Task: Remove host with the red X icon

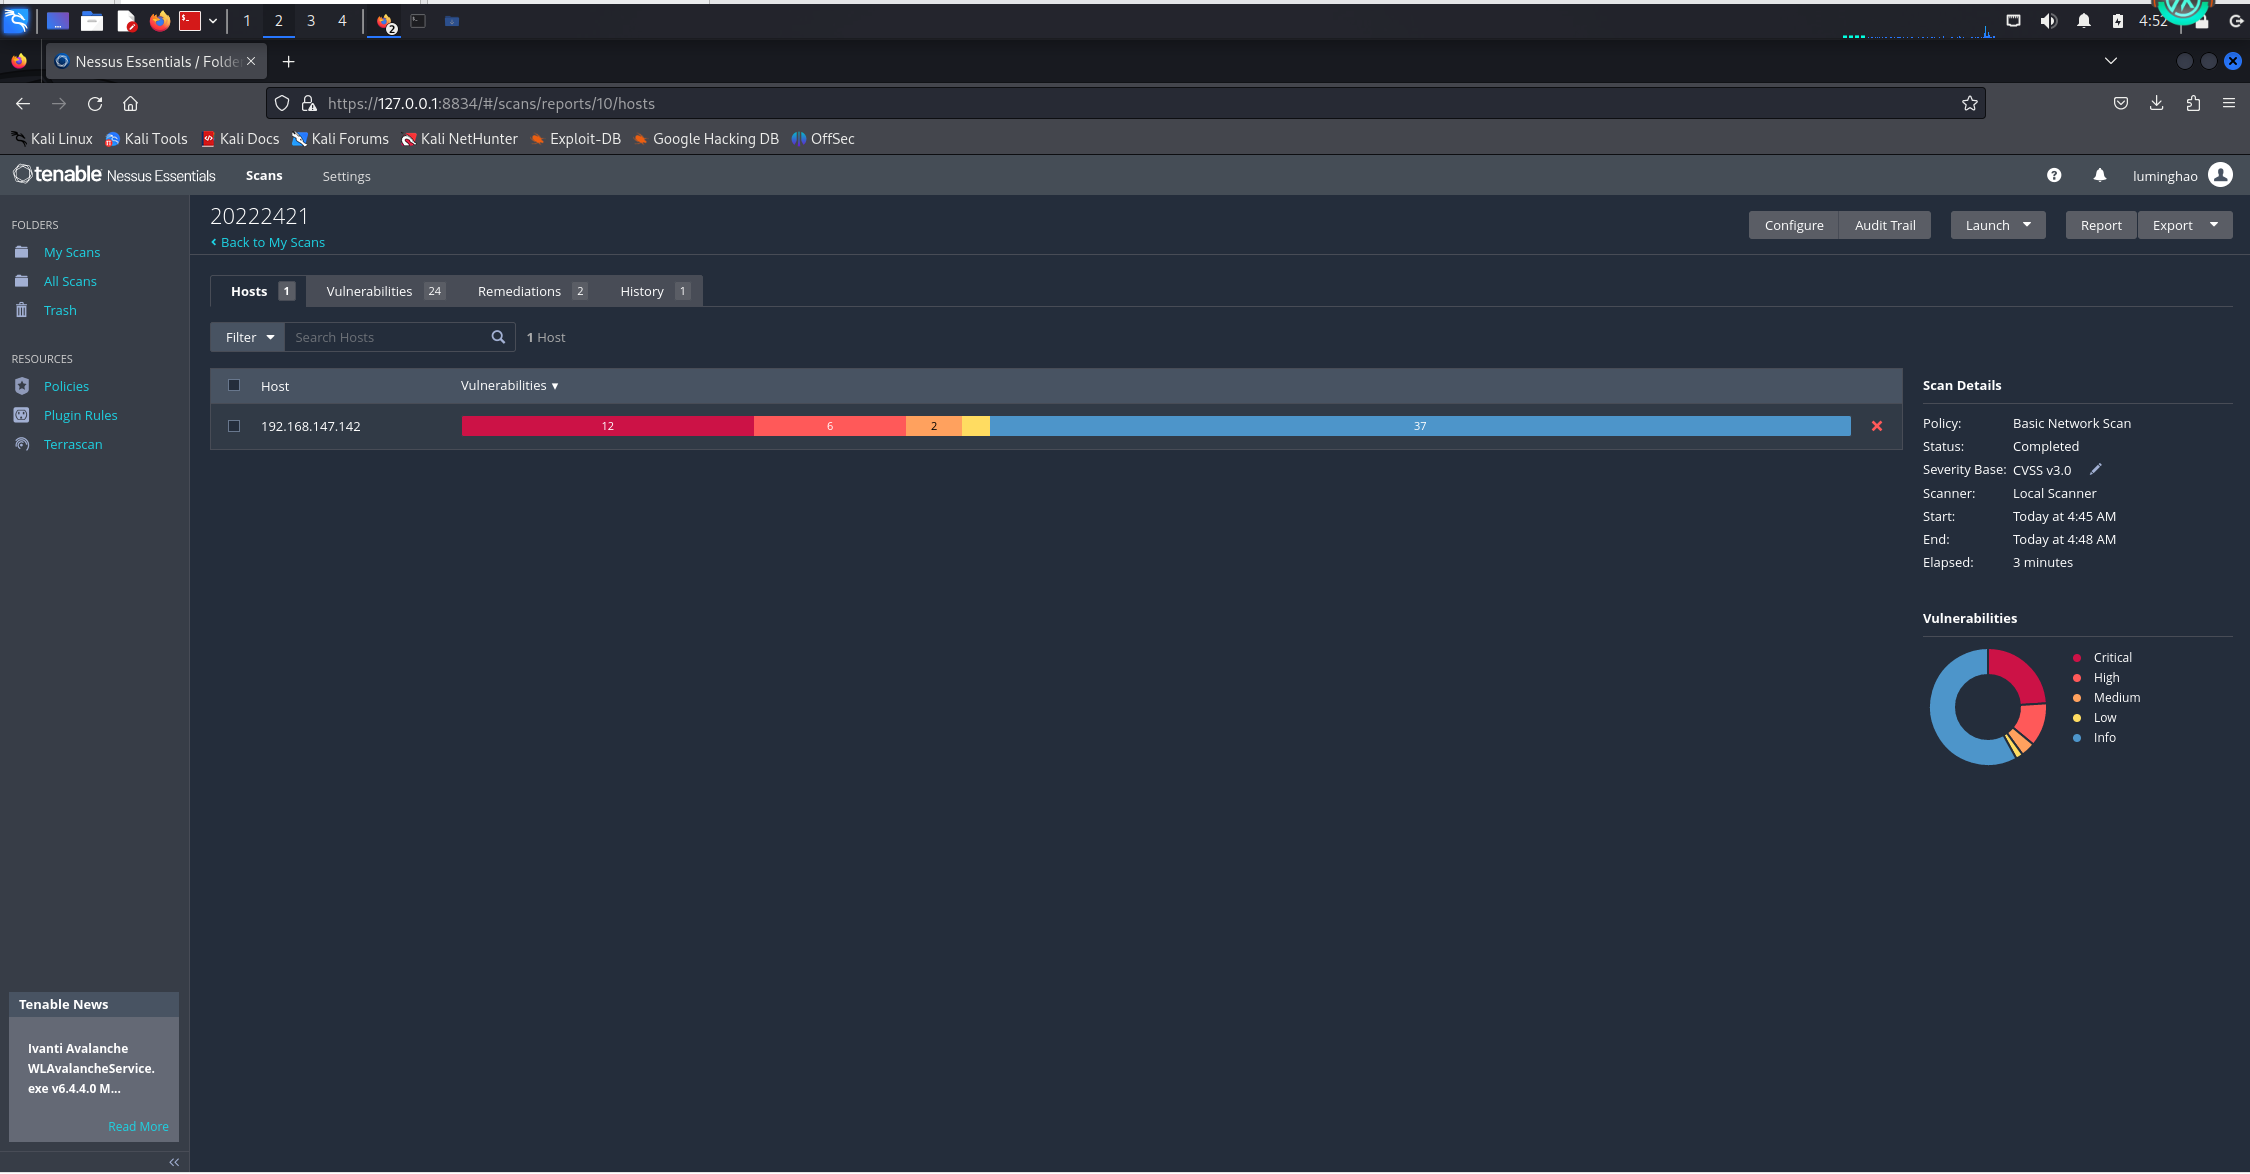Action: click(x=1876, y=426)
